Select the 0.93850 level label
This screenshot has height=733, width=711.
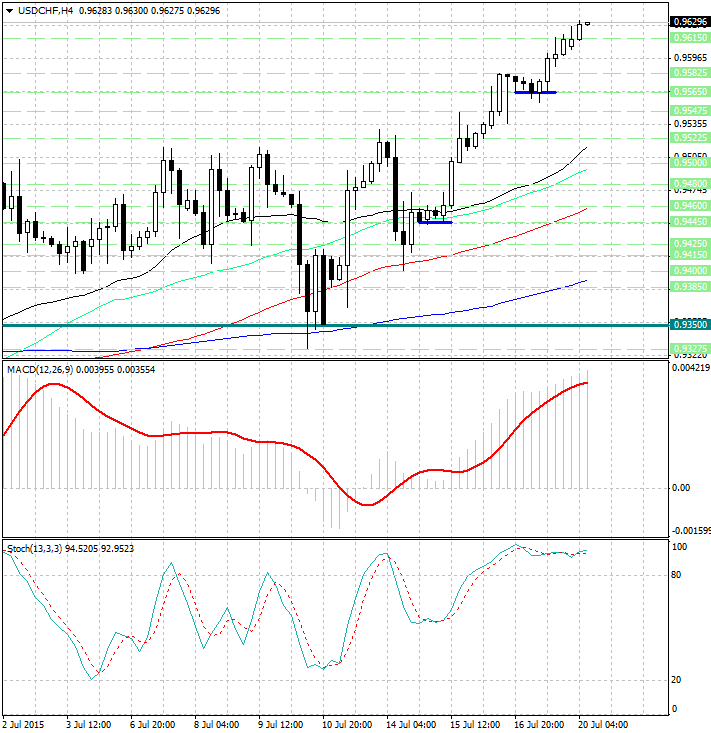(690, 287)
